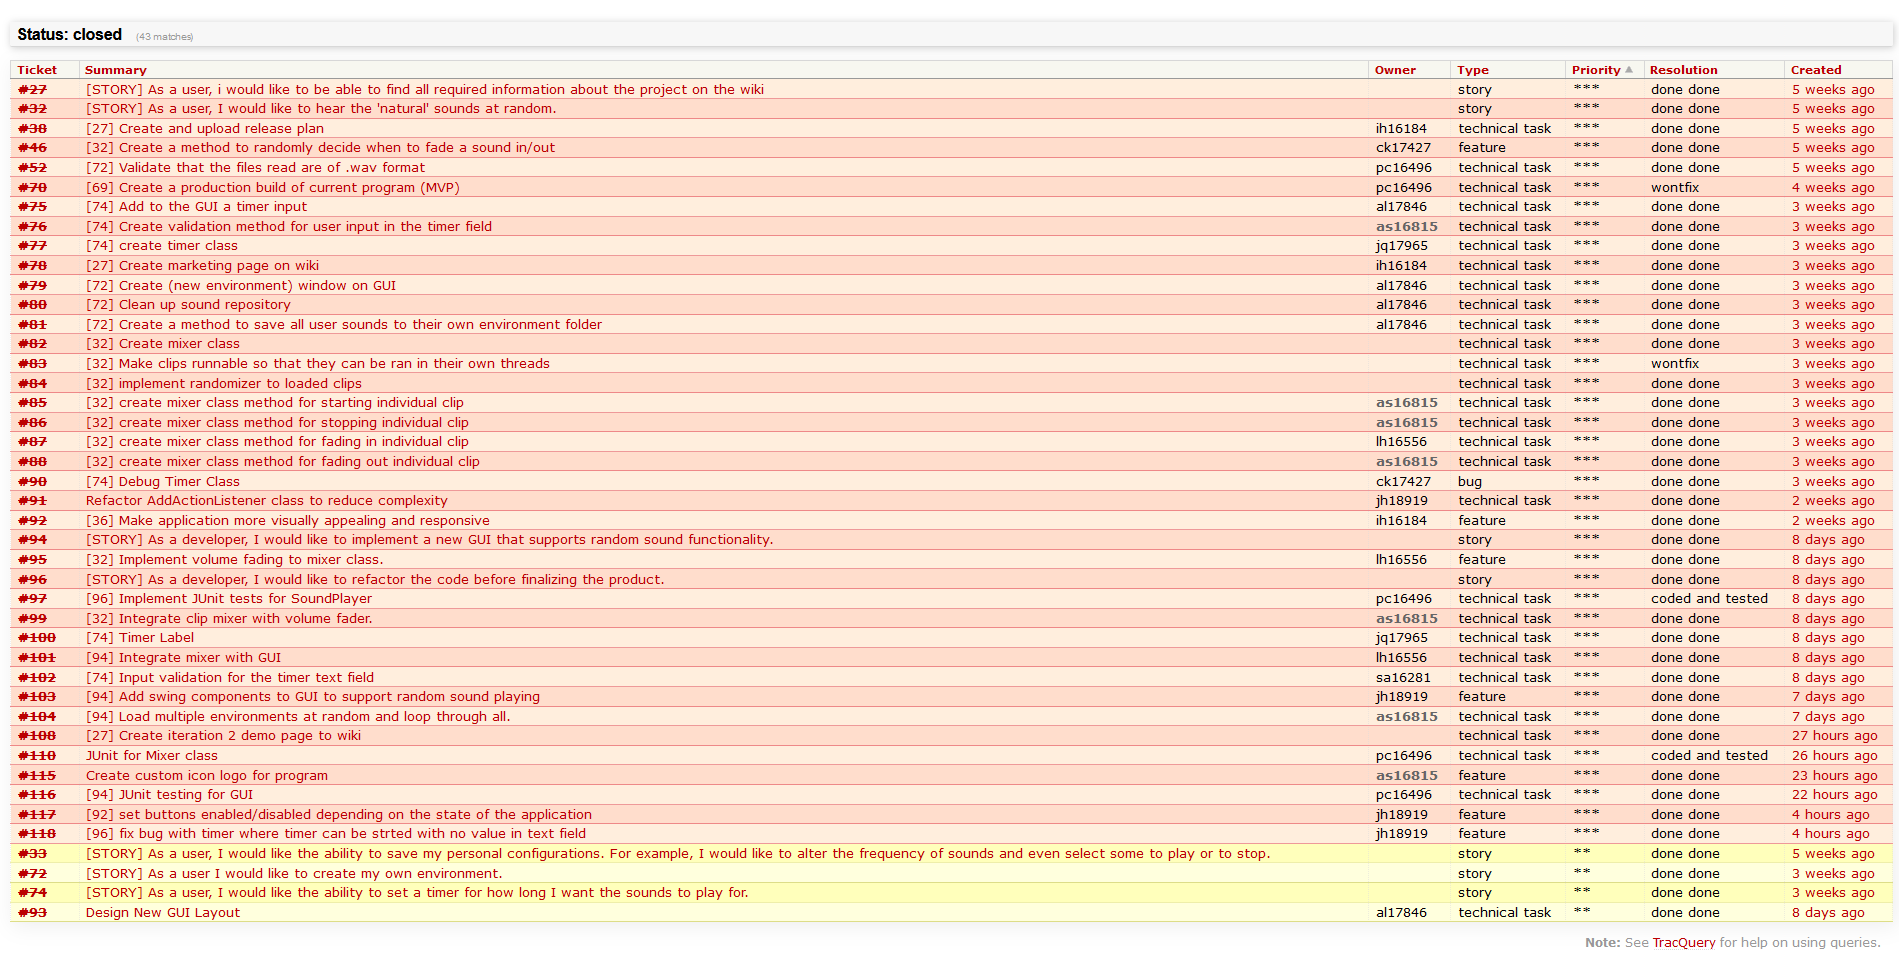Click the 'wontfix' resolution in row #83
The height and width of the screenshot is (954, 1899).
pos(1675,364)
